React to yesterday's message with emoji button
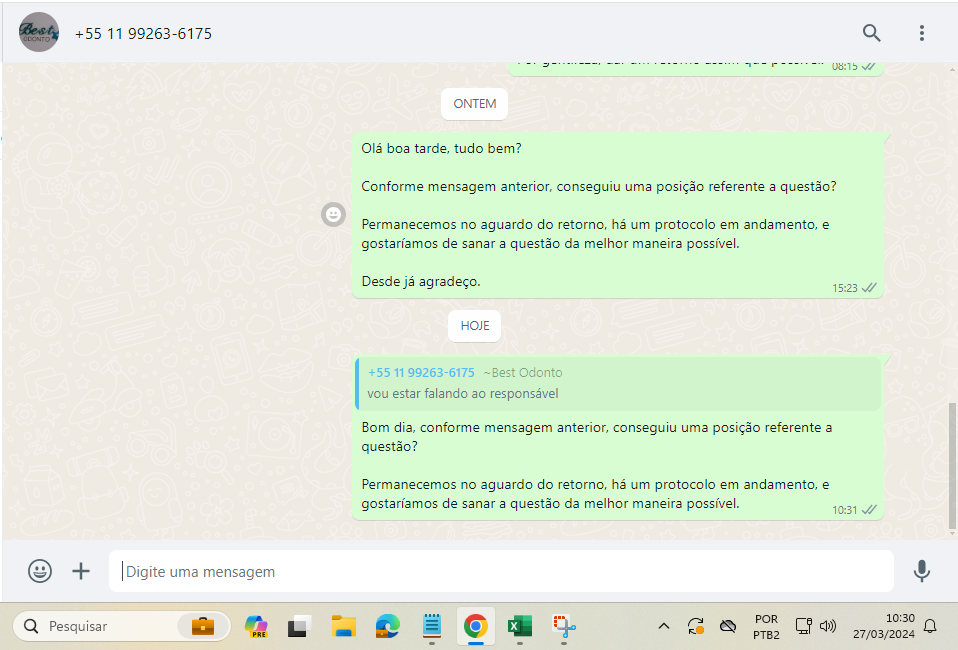 (x=333, y=214)
